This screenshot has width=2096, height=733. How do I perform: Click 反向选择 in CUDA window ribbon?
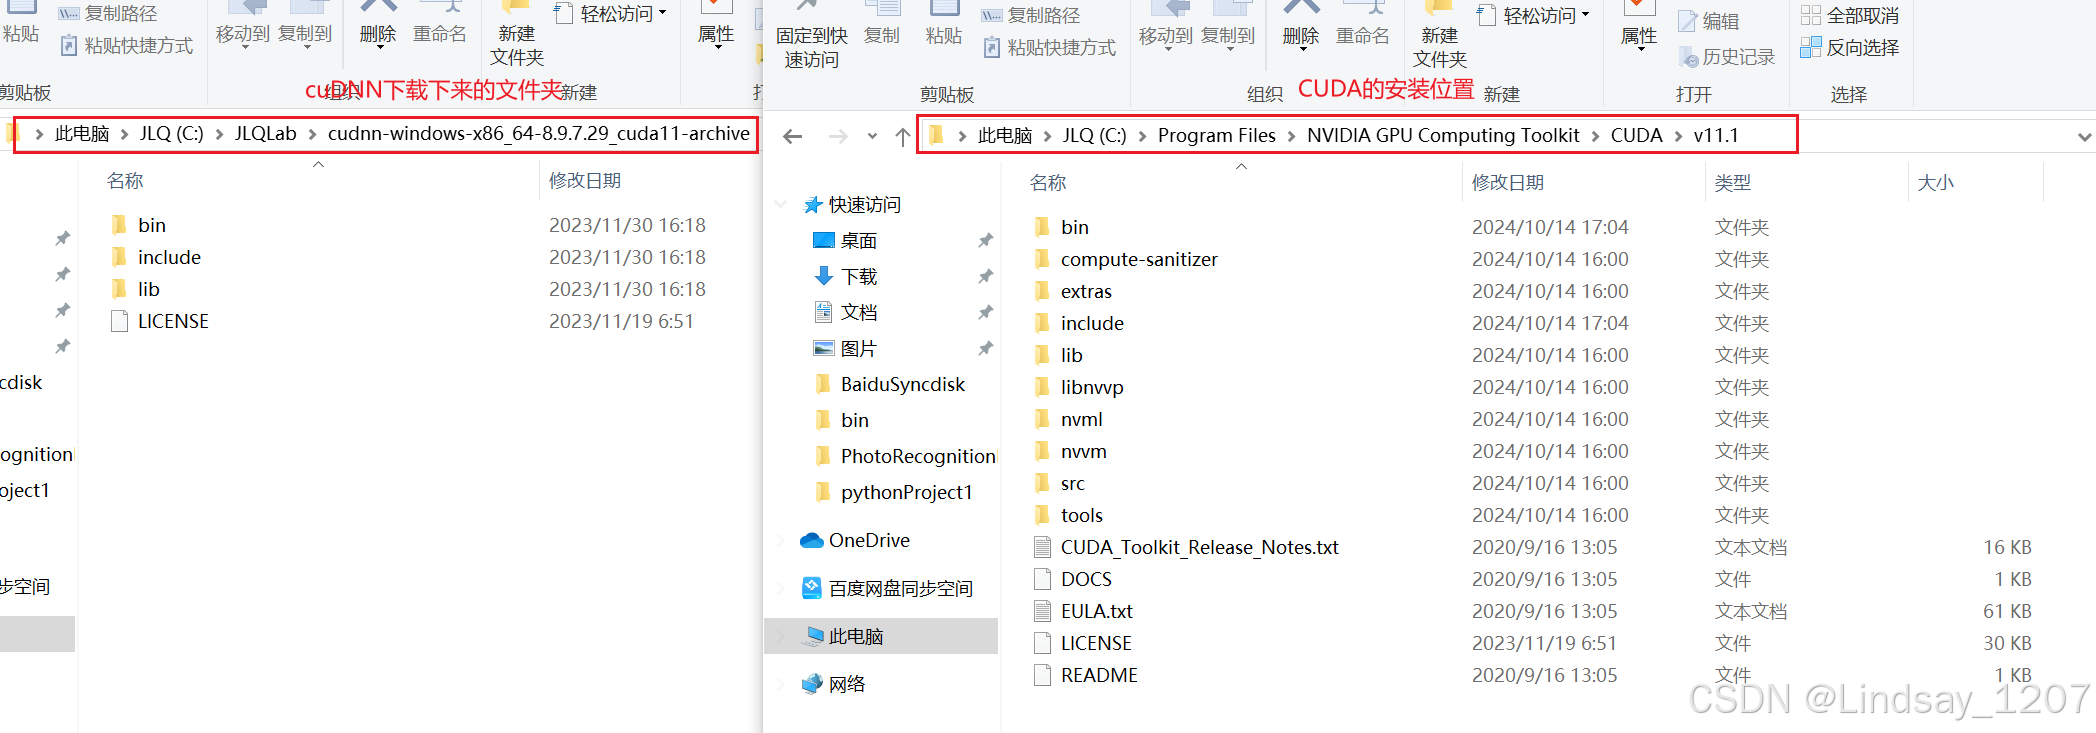(x=1850, y=47)
